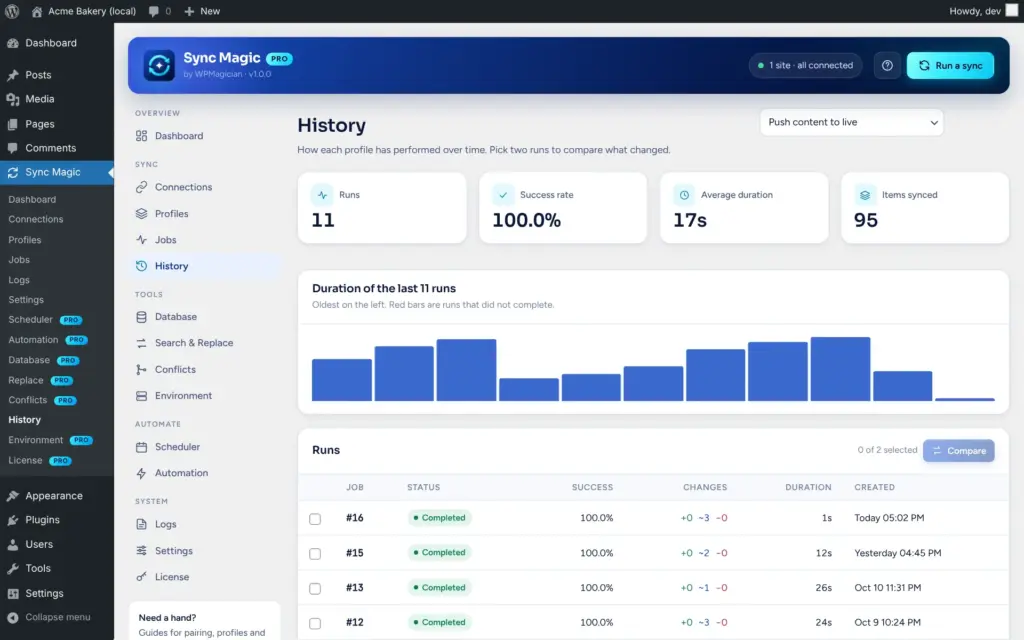Open License PRO in WordPress submenu
This screenshot has height=640, width=1024.
tap(39, 460)
